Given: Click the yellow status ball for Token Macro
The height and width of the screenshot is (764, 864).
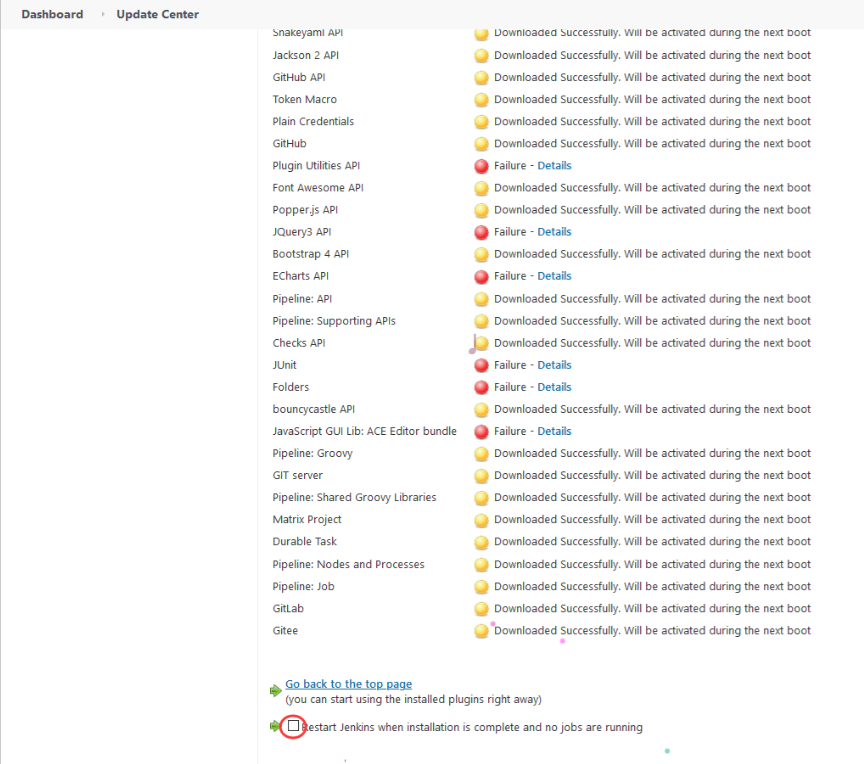Looking at the screenshot, I should (481, 100).
